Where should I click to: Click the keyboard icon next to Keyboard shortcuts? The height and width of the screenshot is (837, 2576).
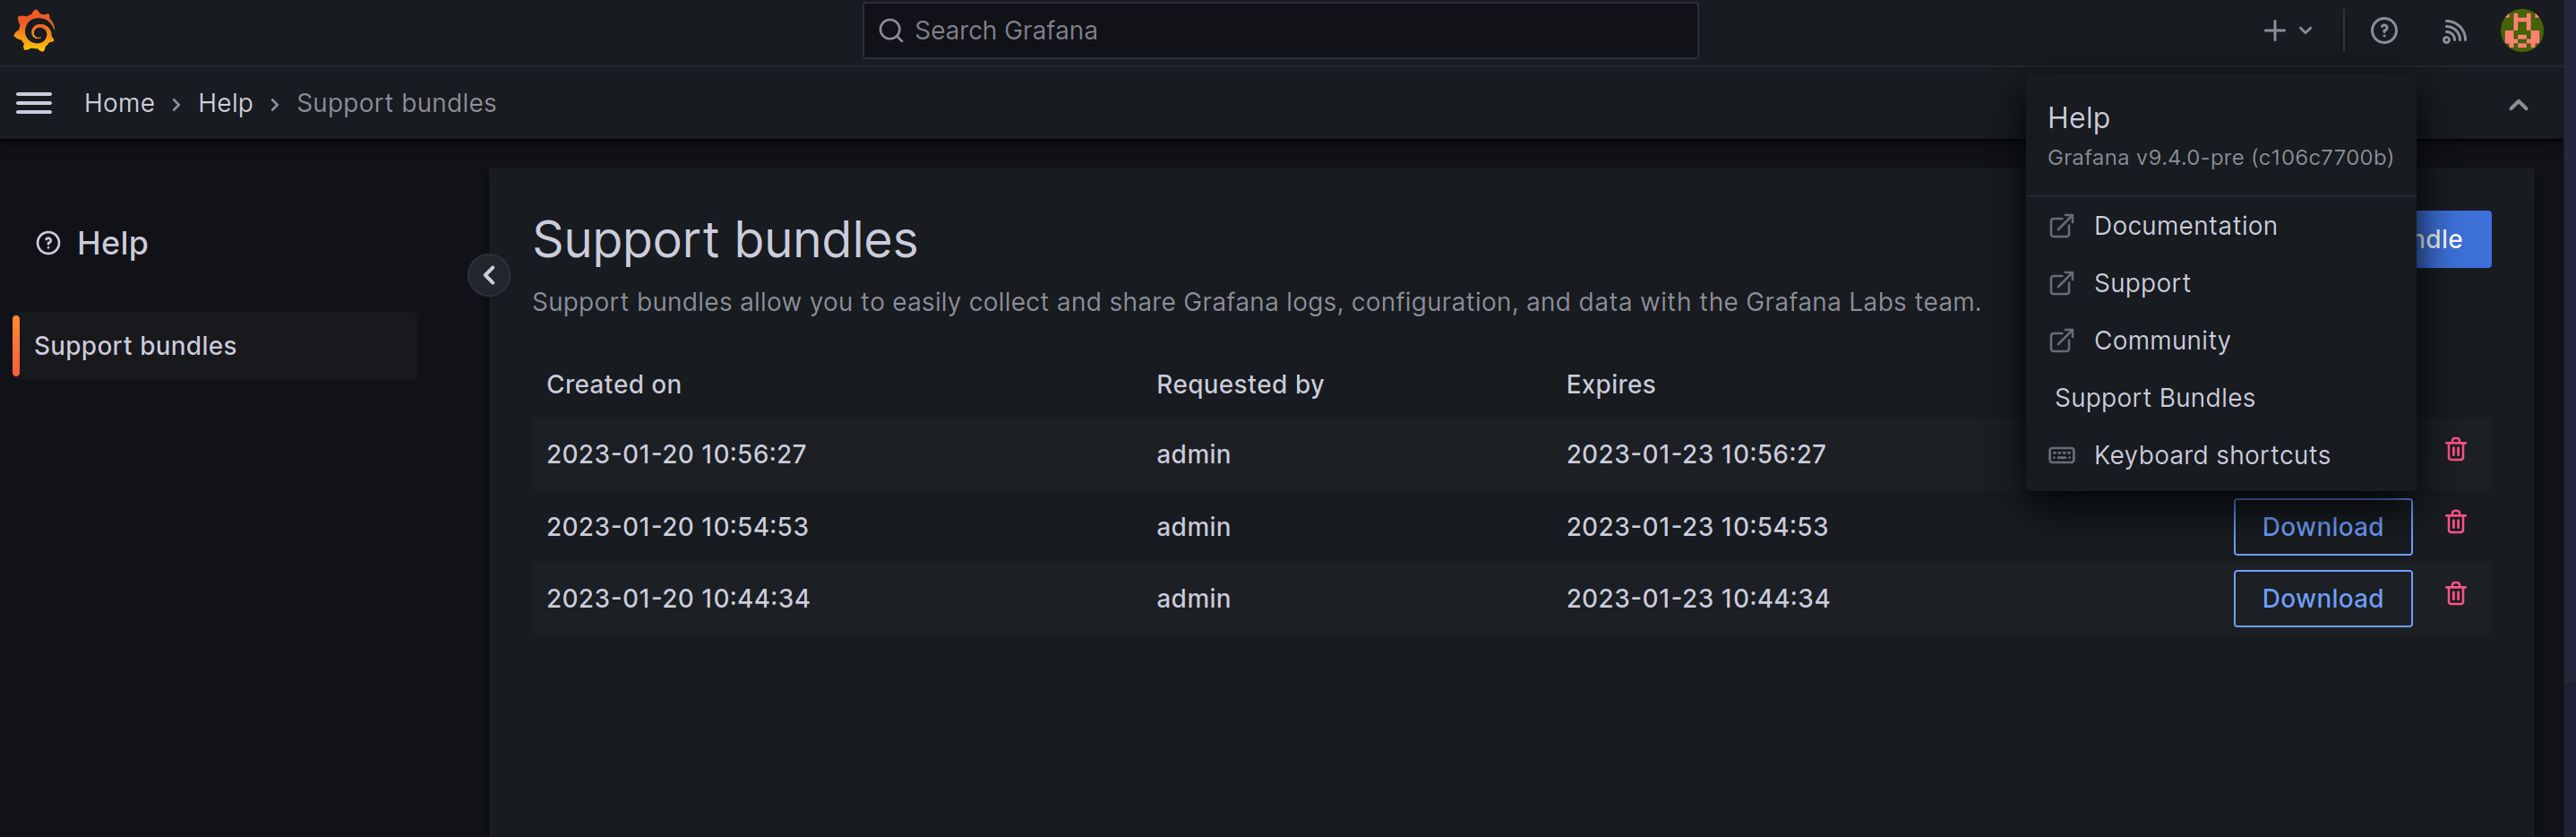2060,455
